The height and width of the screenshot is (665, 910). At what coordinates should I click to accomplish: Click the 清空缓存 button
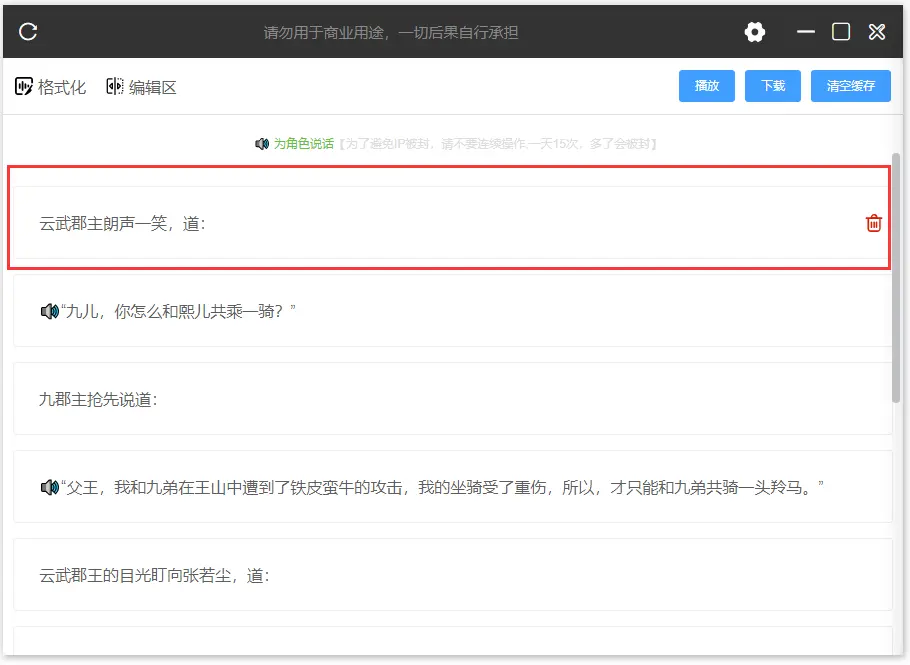click(x=850, y=86)
